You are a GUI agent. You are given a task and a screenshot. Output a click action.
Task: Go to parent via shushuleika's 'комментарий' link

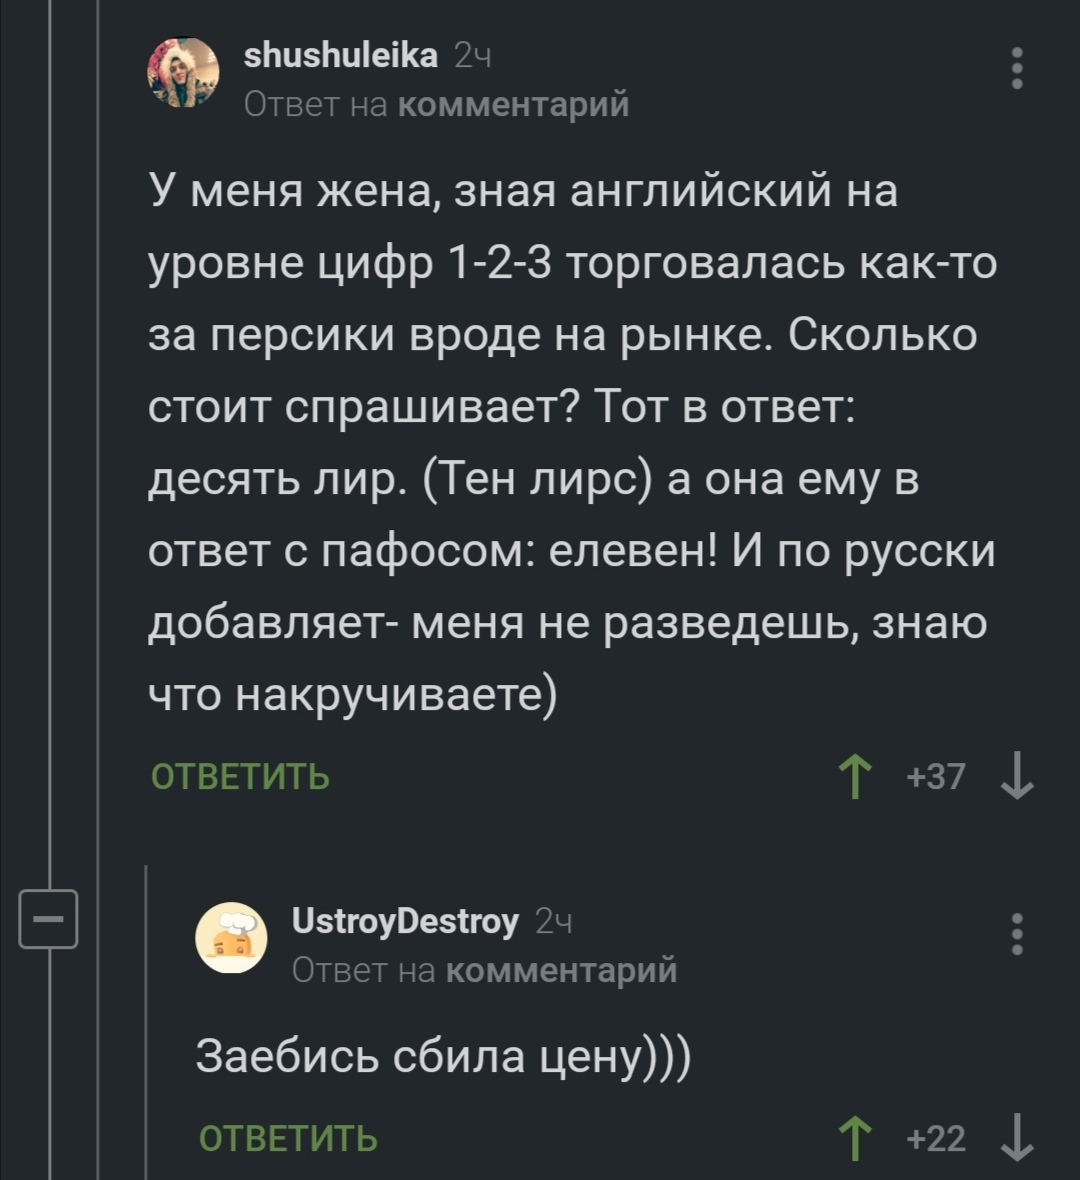(514, 103)
